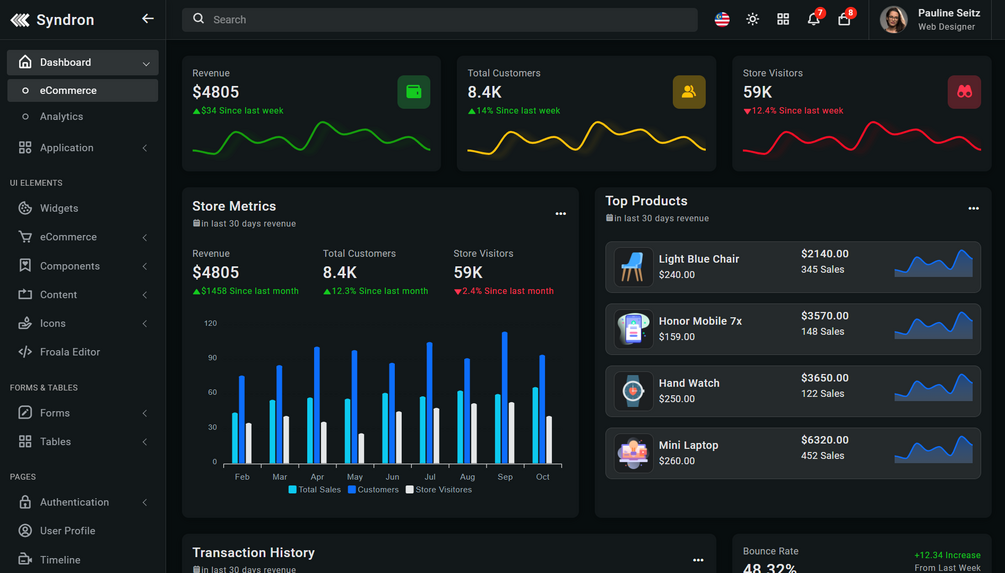
Task: Click the green Revenue wallet icon
Action: pos(413,92)
